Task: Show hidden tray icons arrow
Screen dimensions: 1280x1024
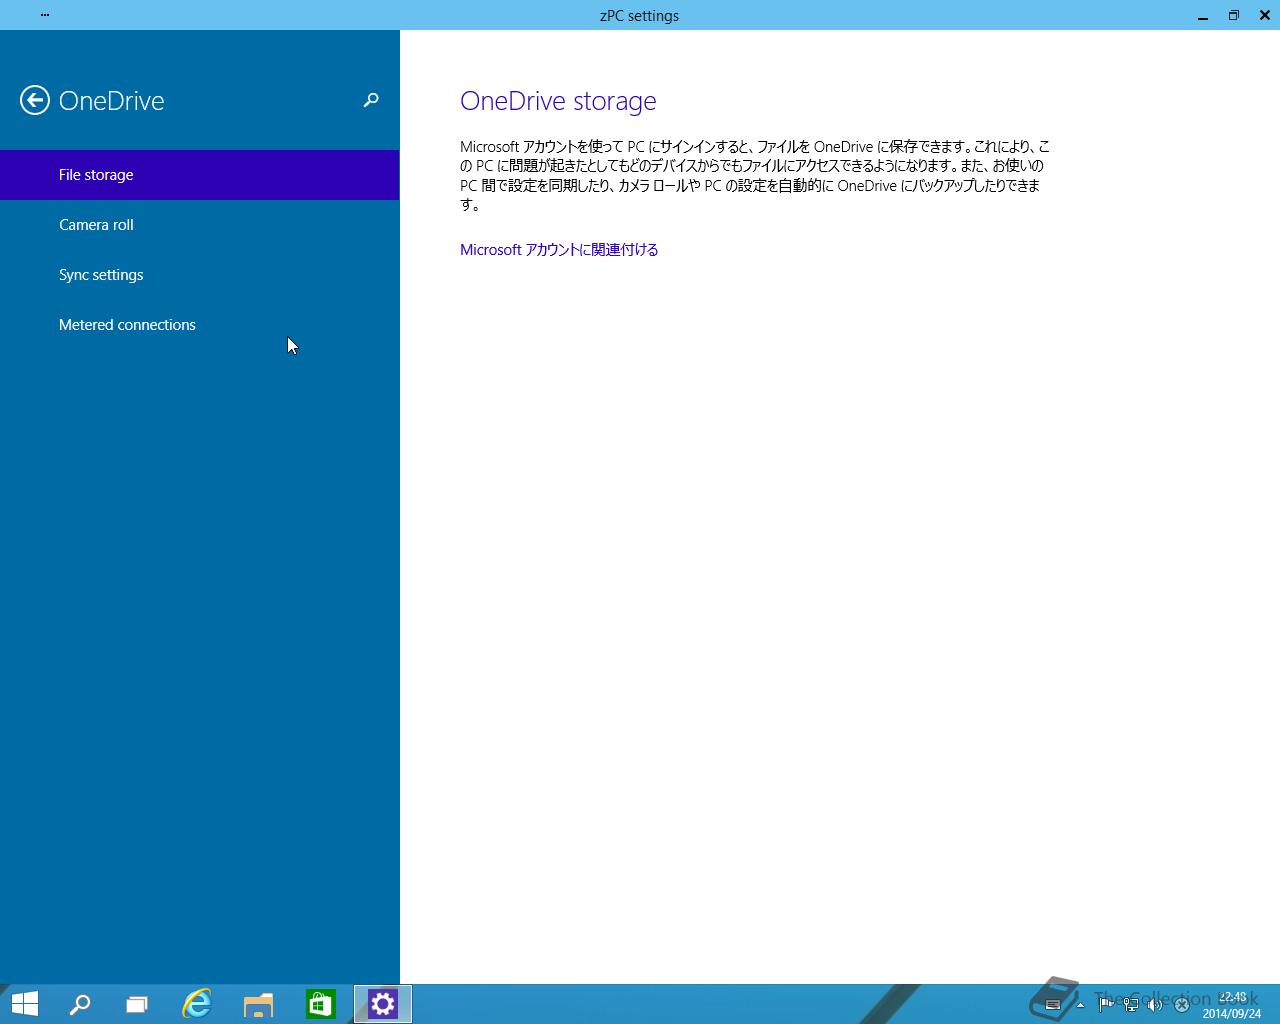Action: [x=1080, y=1005]
